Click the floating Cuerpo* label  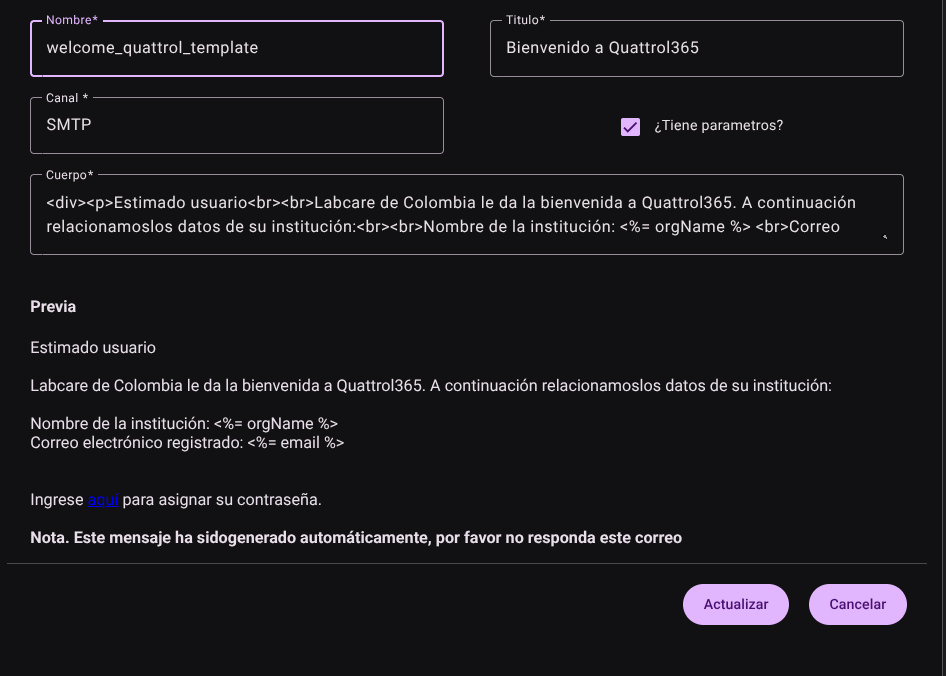click(69, 175)
